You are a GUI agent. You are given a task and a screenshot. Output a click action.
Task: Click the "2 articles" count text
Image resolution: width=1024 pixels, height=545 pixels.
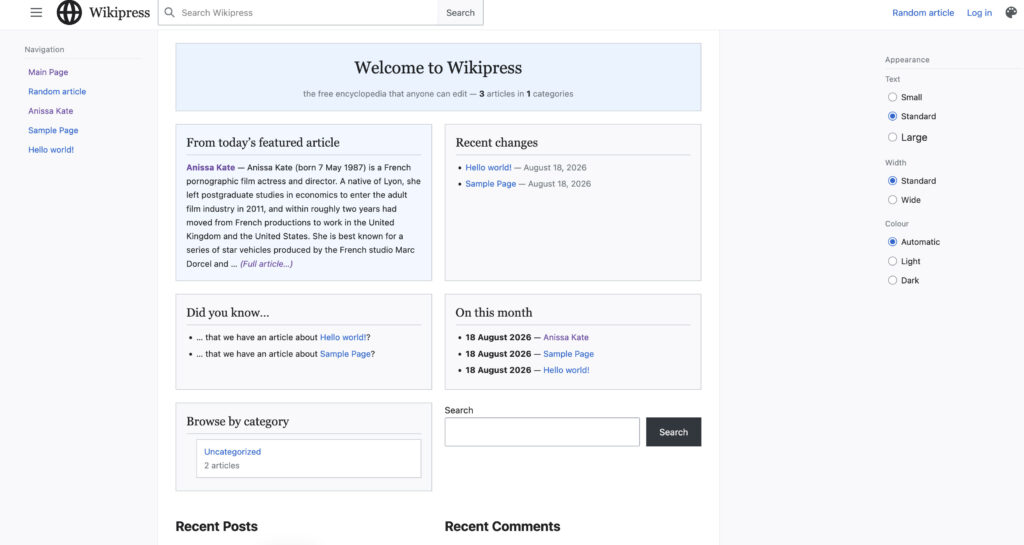pyautogui.click(x=221, y=465)
